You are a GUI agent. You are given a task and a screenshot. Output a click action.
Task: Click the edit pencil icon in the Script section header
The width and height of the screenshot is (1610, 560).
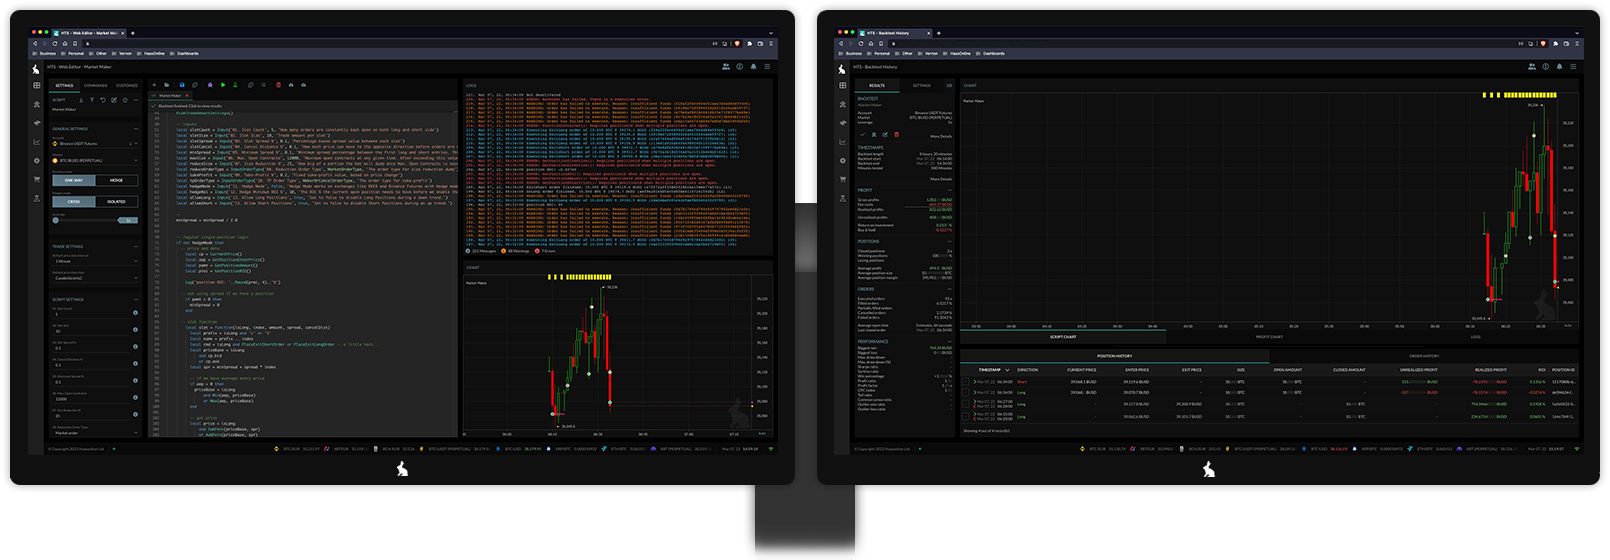(x=114, y=100)
